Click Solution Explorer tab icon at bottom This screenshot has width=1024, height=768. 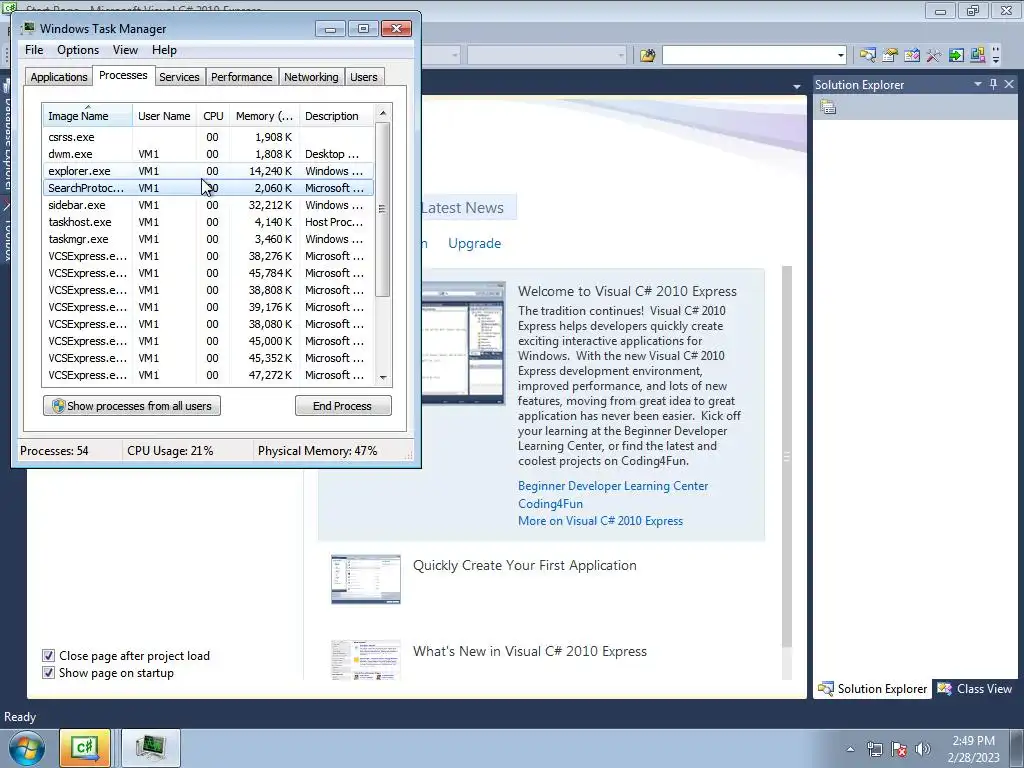click(825, 688)
